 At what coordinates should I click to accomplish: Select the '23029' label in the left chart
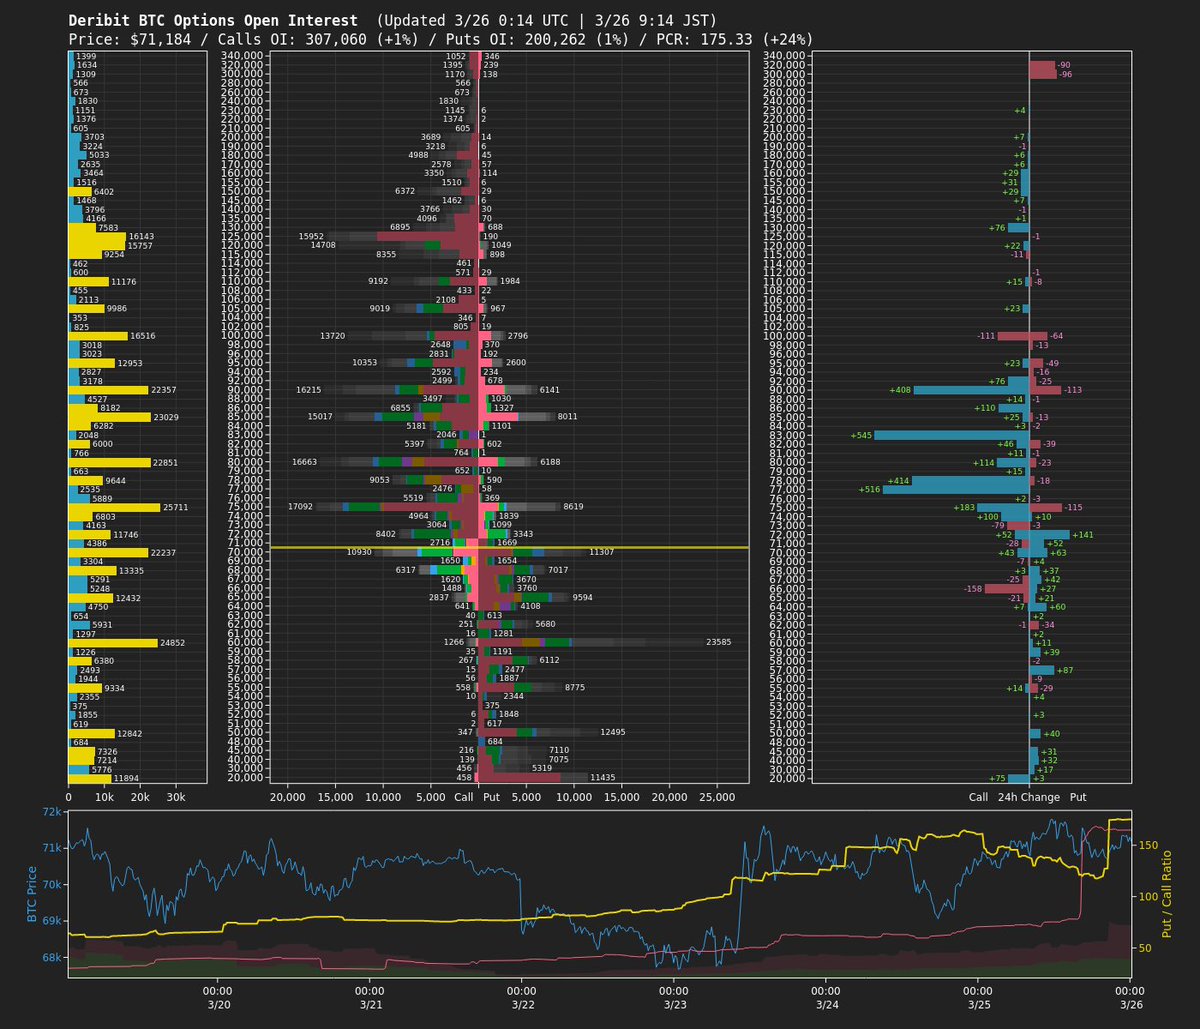166,417
